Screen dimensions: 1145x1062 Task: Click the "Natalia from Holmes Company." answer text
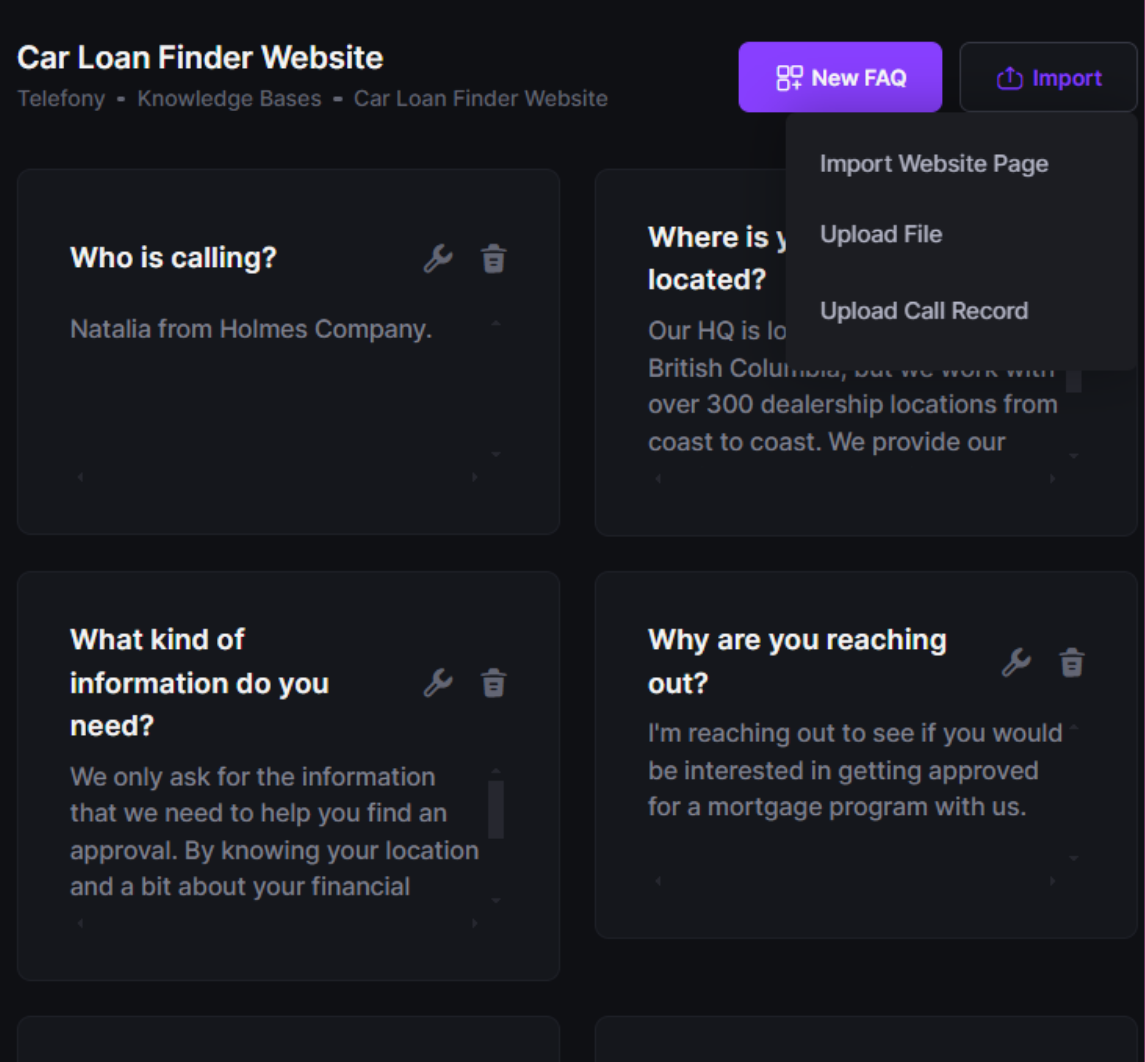pos(251,329)
